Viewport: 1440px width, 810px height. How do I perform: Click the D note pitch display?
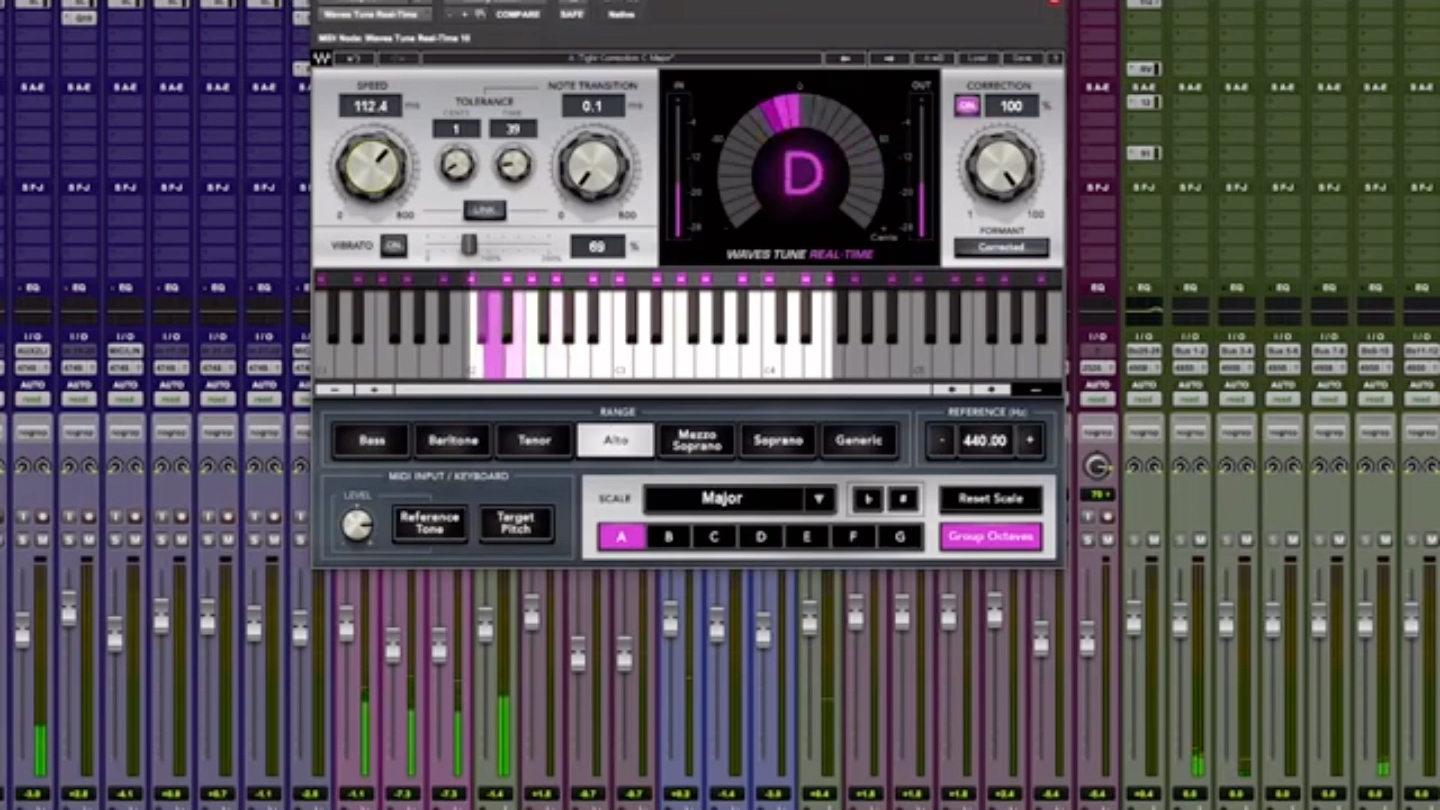[x=801, y=173]
